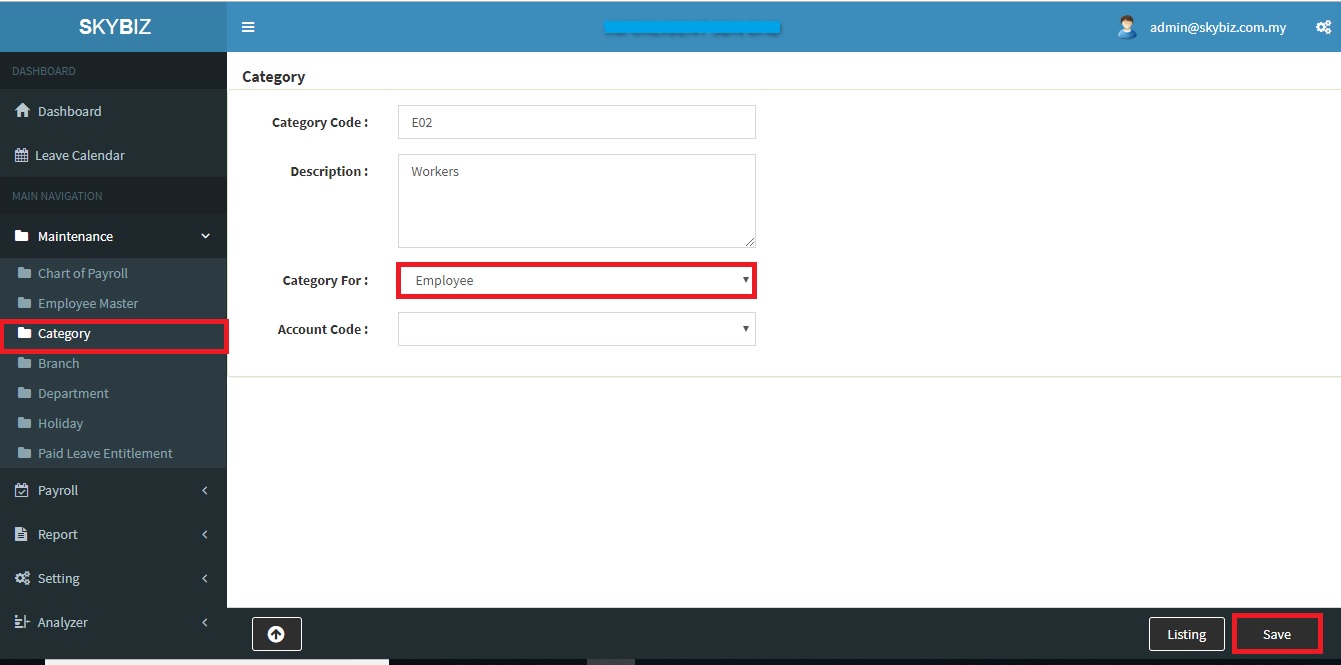Screen dimensions: 1341x665
Task: Open Leave Calendar from sidebar
Action: pyautogui.click(x=79, y=155)
